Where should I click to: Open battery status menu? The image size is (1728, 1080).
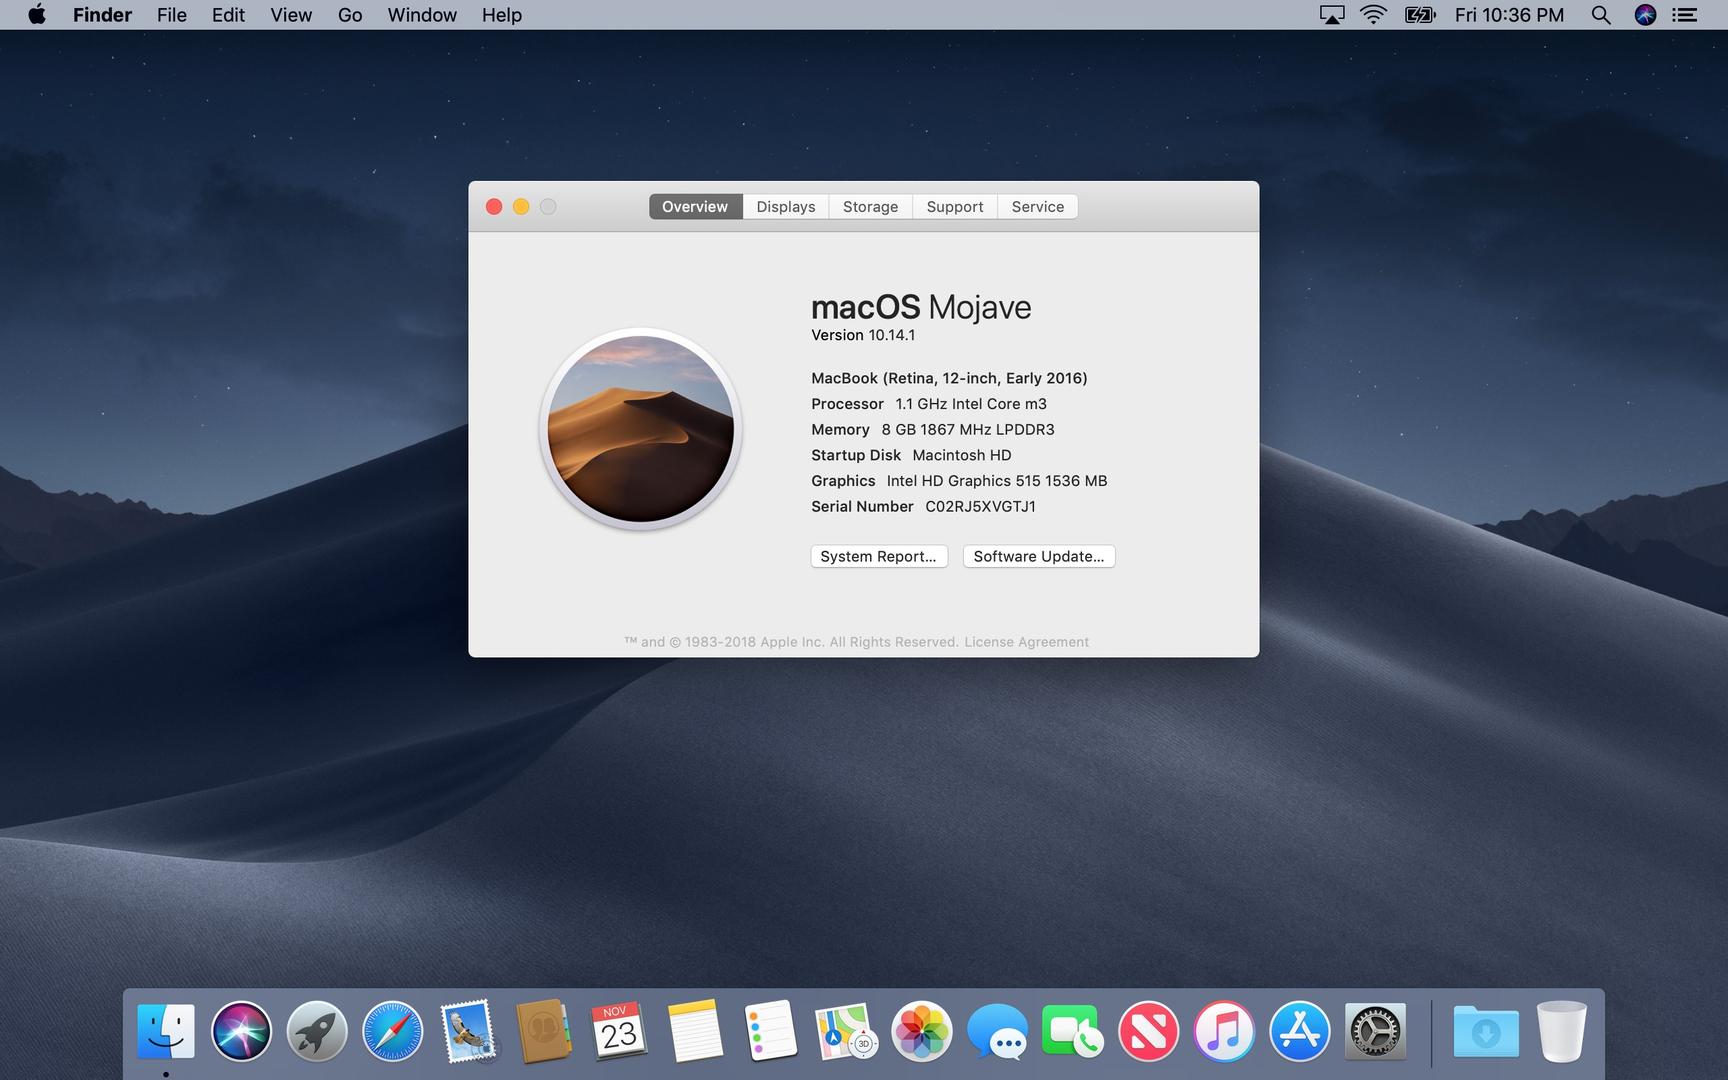point(1420,15)
